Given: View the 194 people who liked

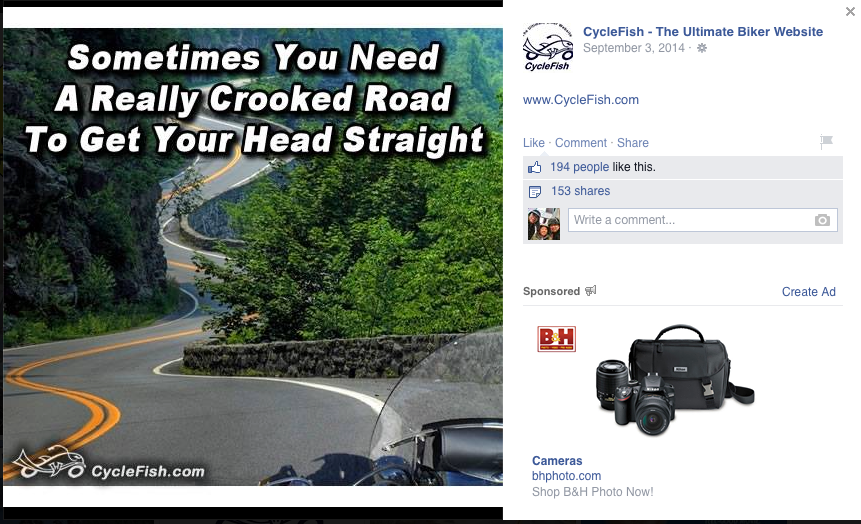Looking at the screenshot, I should tap(579, 167).
